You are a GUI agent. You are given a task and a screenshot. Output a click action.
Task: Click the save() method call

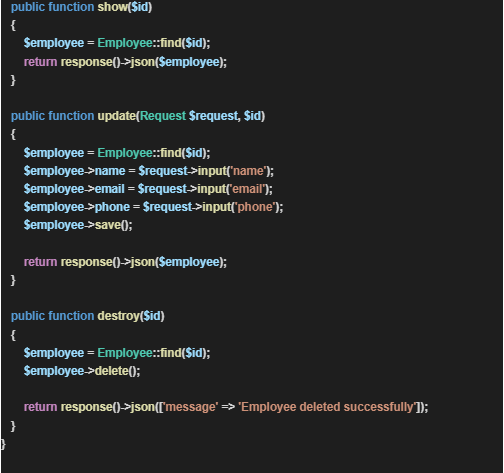(x=113, y=225)
